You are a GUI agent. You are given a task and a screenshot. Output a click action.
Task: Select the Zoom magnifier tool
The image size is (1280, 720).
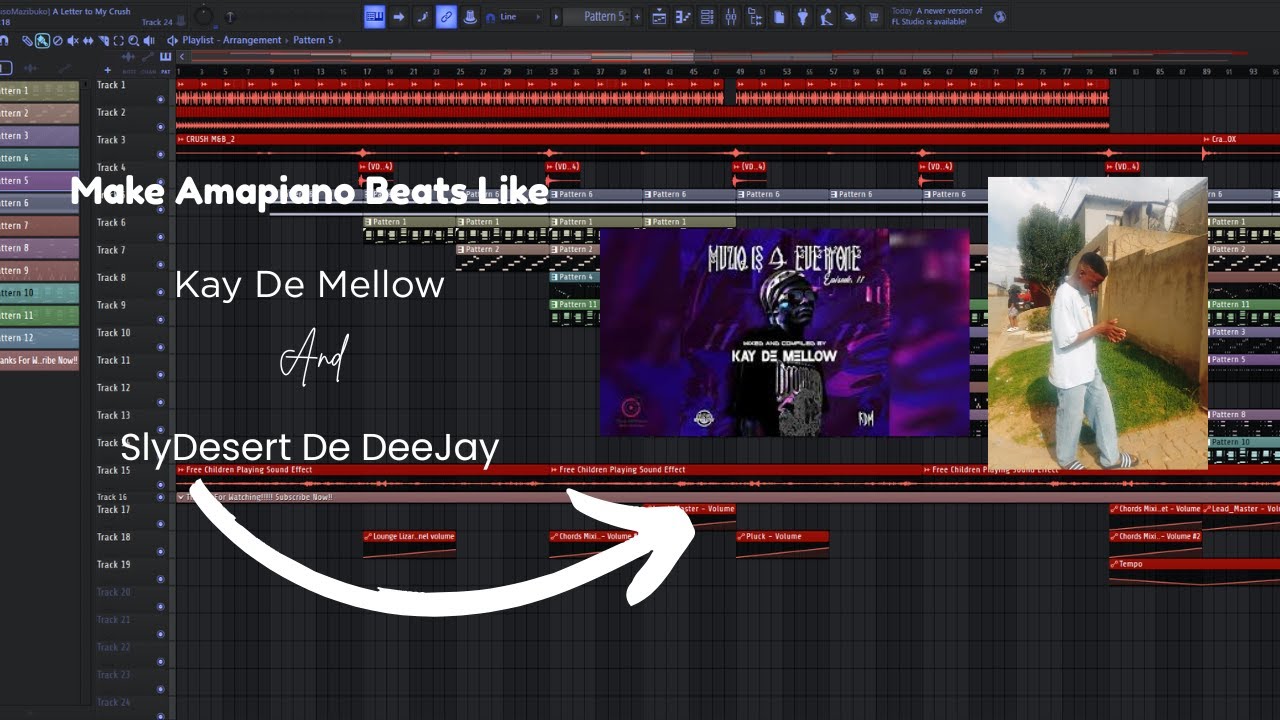click(x=134, y=41)
